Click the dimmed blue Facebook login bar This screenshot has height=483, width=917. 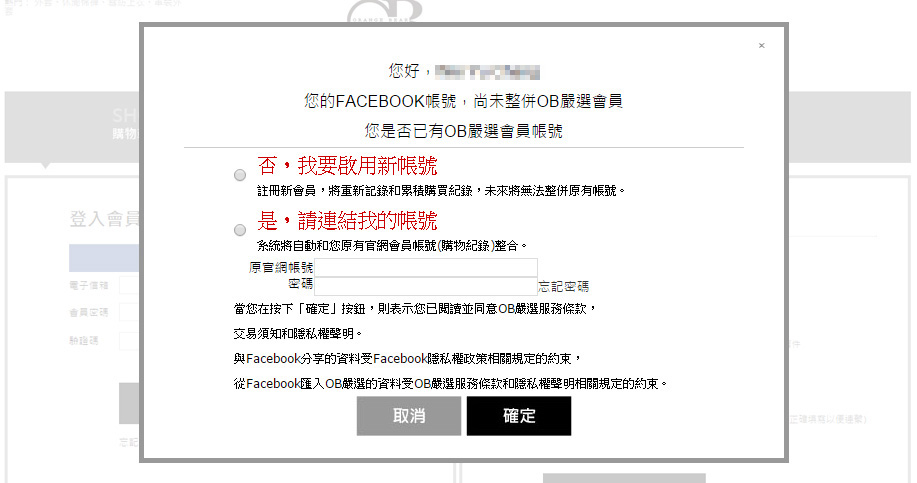coord(104,258)
